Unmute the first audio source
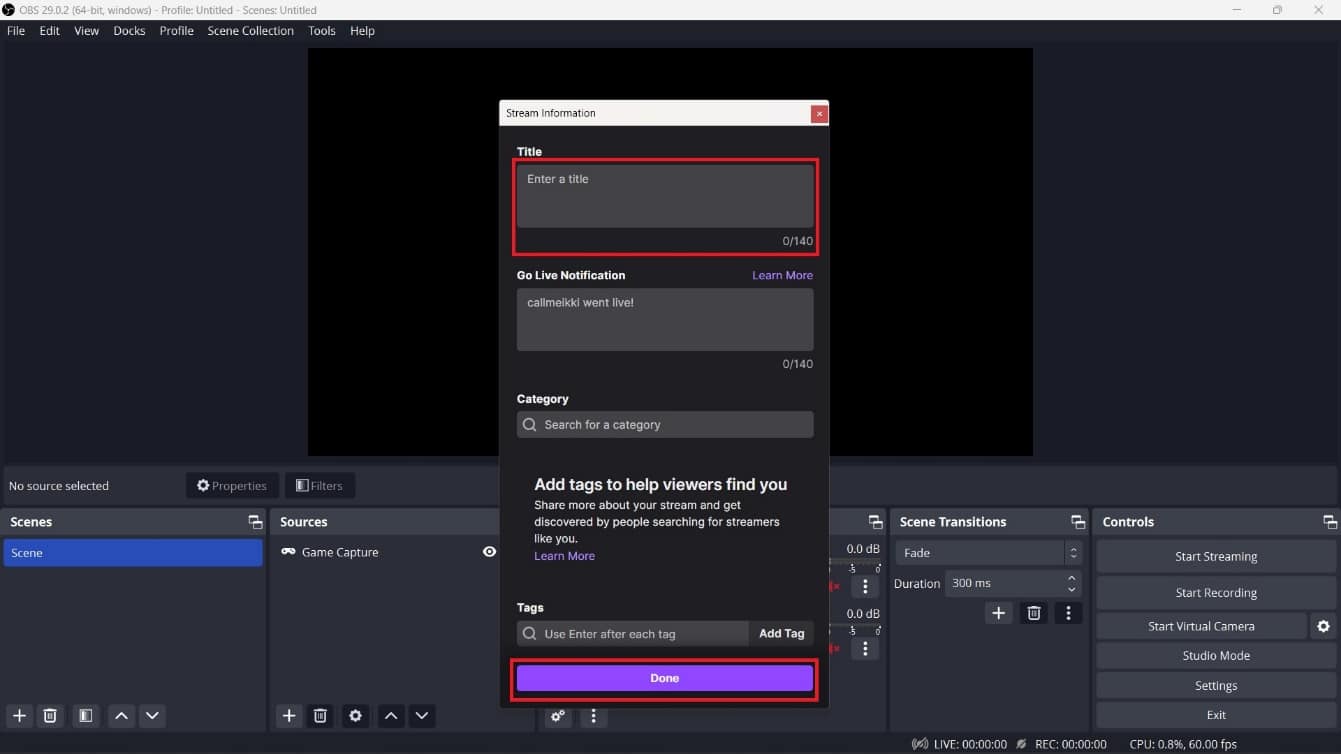The height and width of the screenshot is (754, 1341). (x=835, y=587)
